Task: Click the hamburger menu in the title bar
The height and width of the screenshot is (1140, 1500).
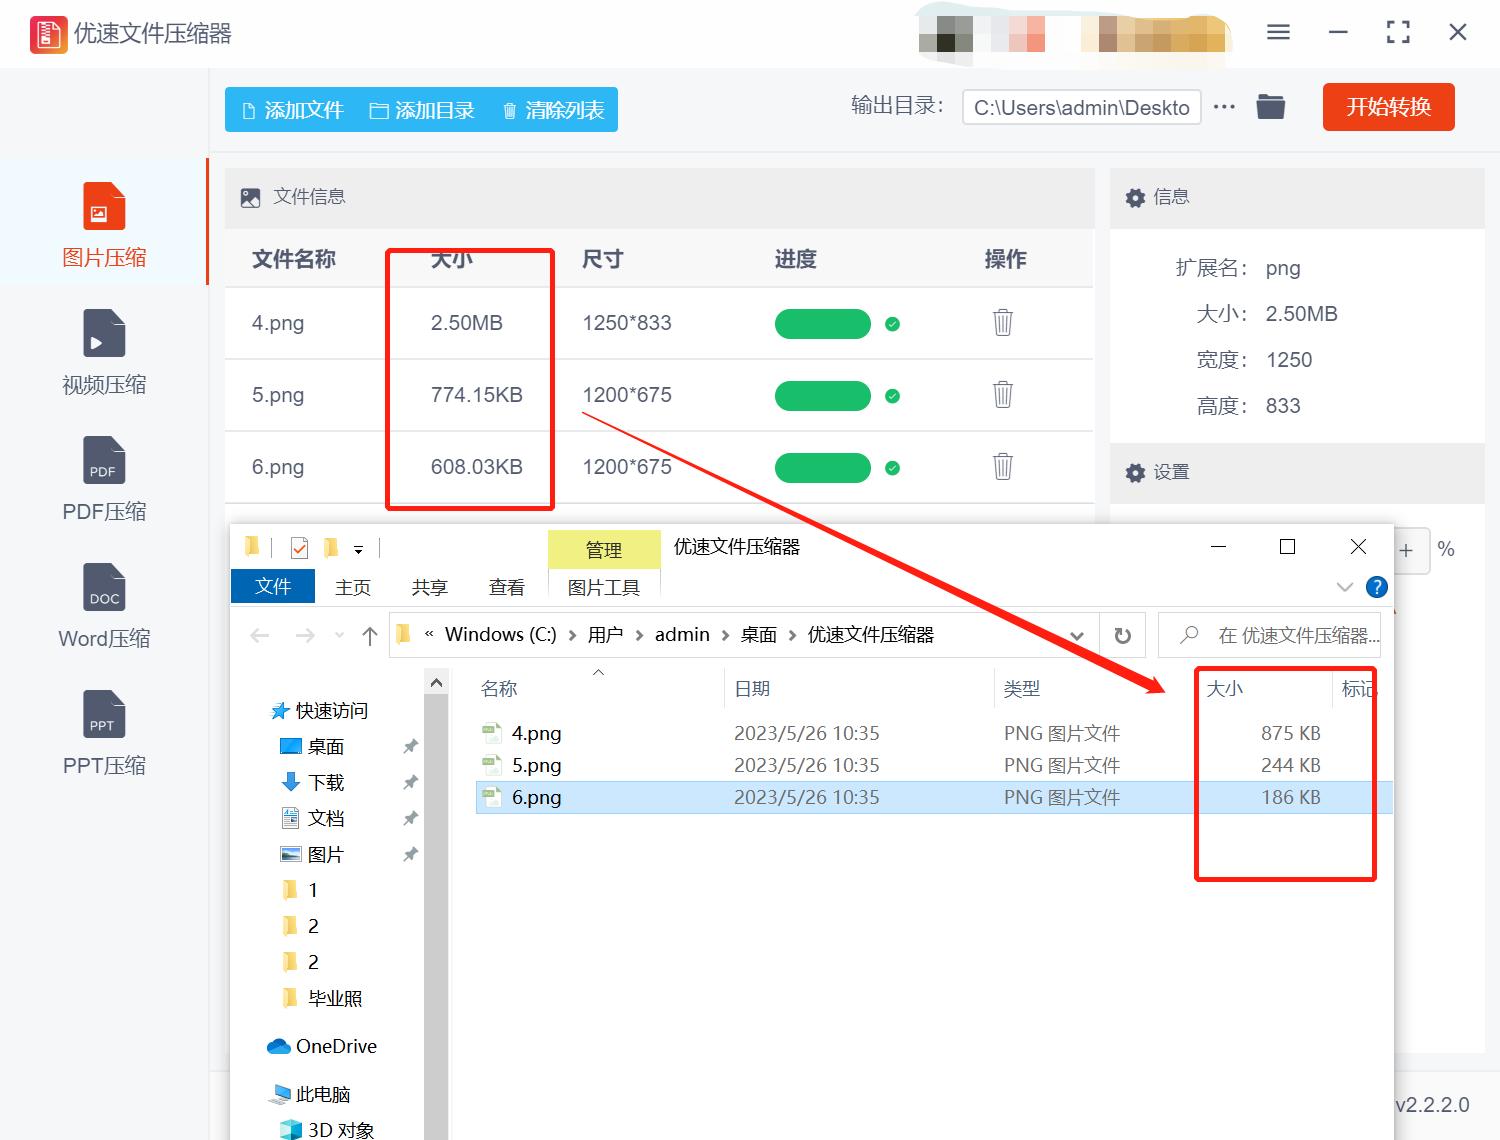Action: tap(1277, 32)
